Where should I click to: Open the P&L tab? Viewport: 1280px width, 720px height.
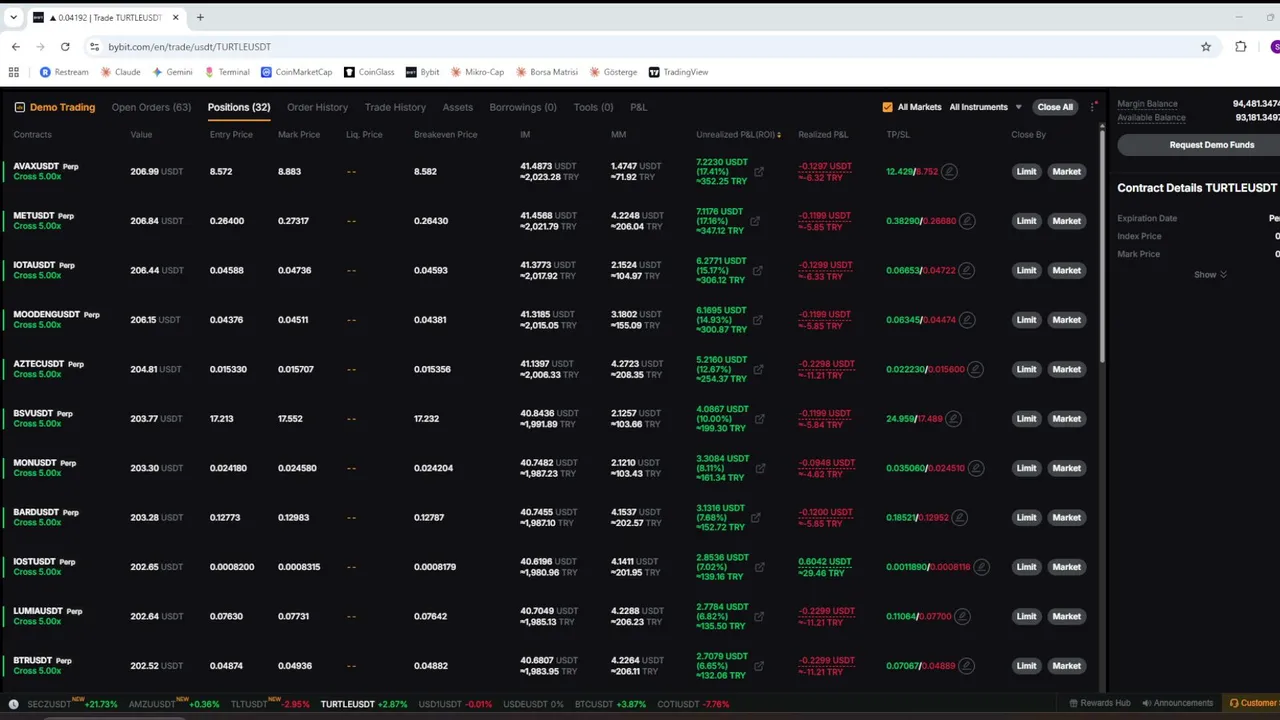tap(638, 107)
